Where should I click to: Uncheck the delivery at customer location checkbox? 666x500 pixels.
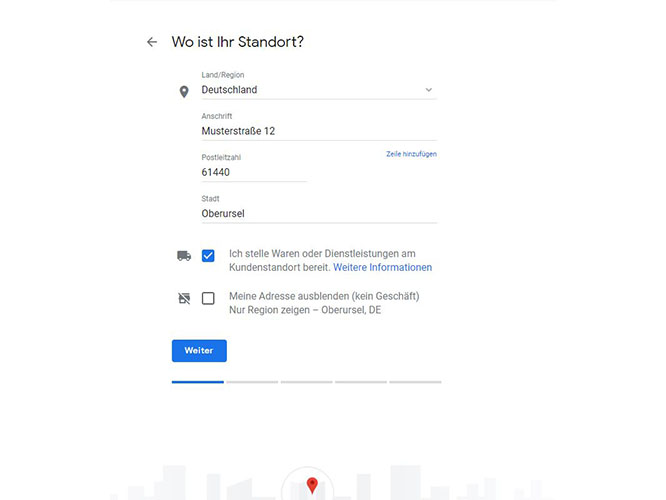pyautogui.click(x=208, y=256)
